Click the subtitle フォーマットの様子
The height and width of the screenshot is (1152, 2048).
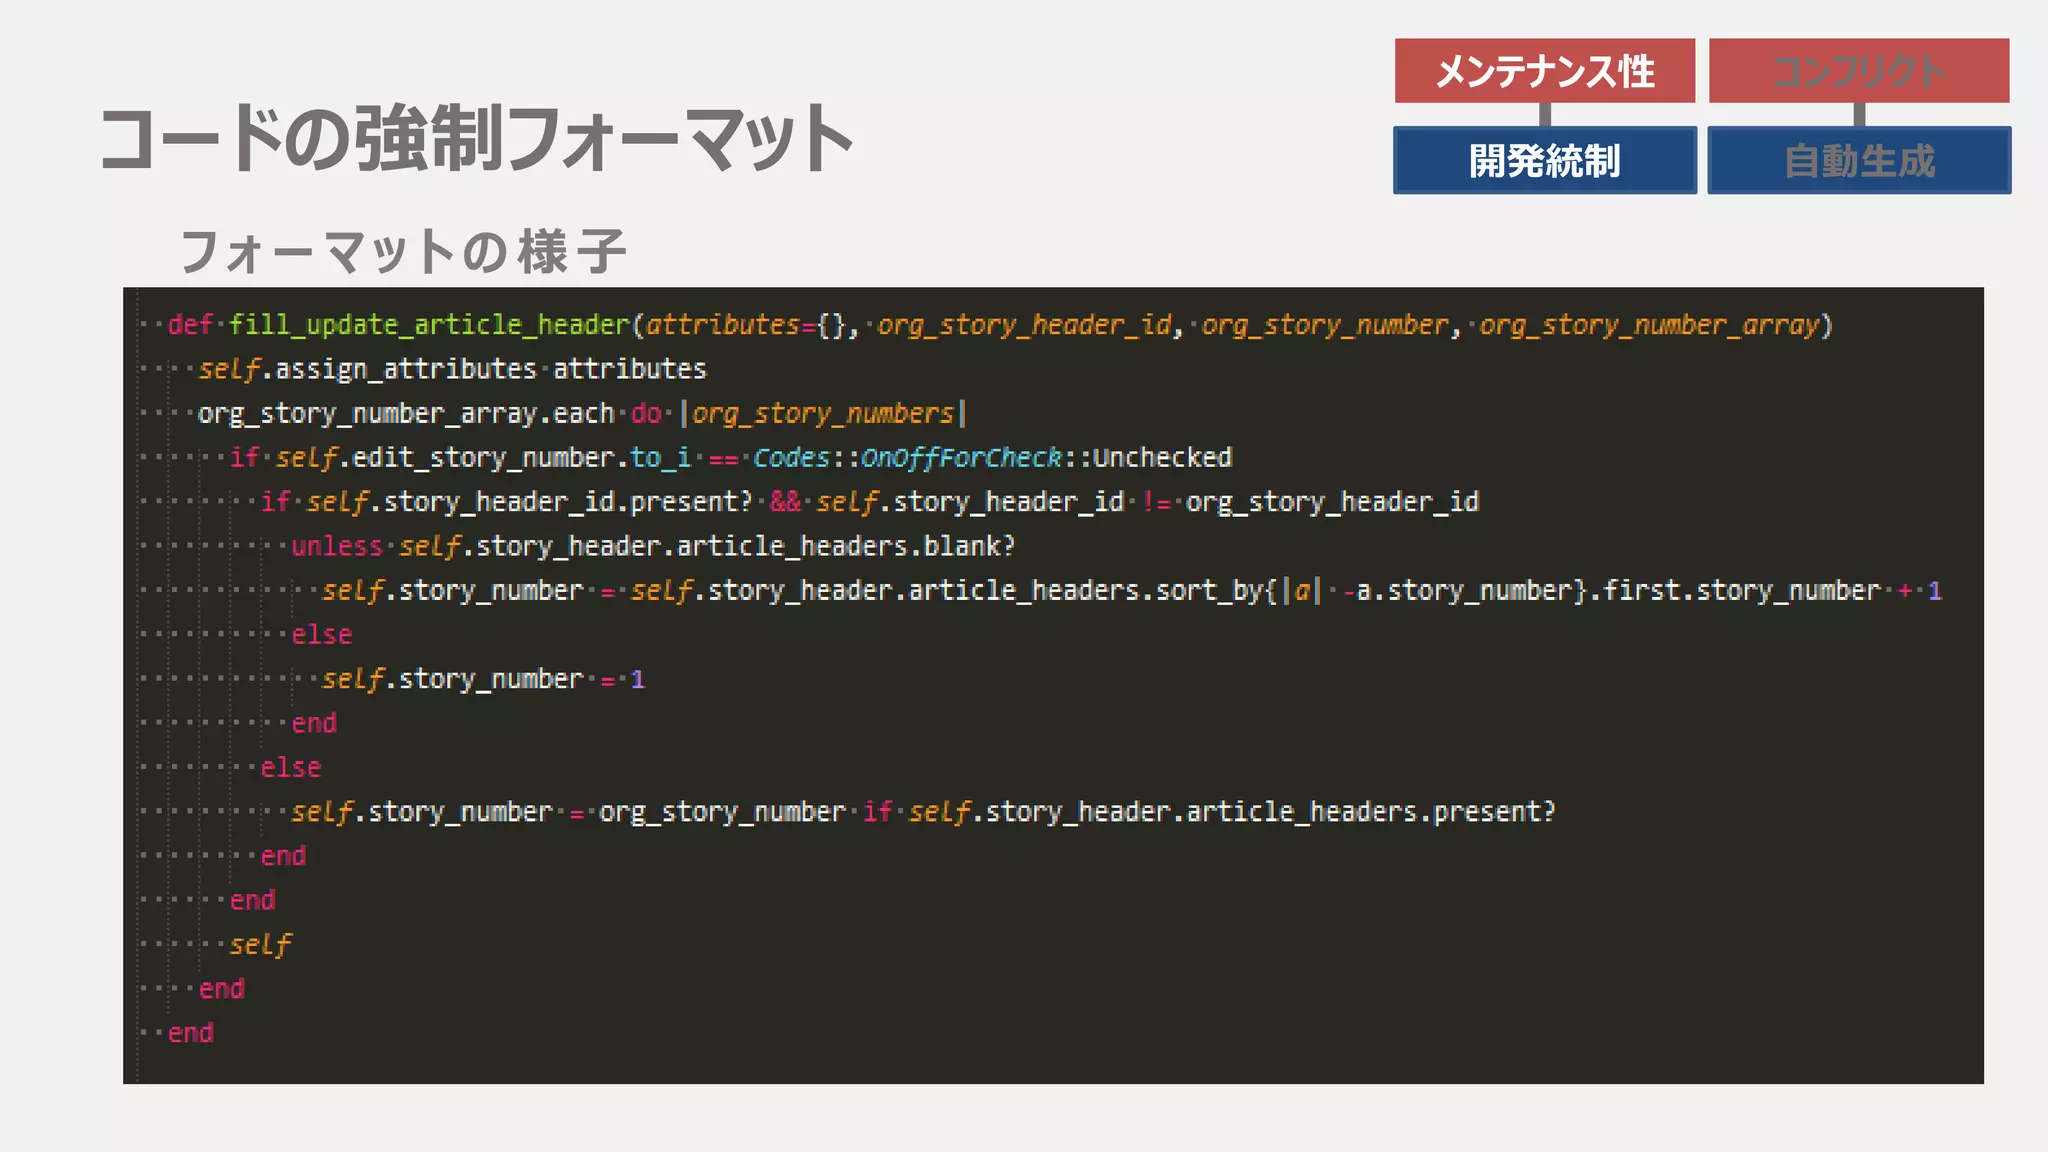pyautogui.click(x=403, y=251)
